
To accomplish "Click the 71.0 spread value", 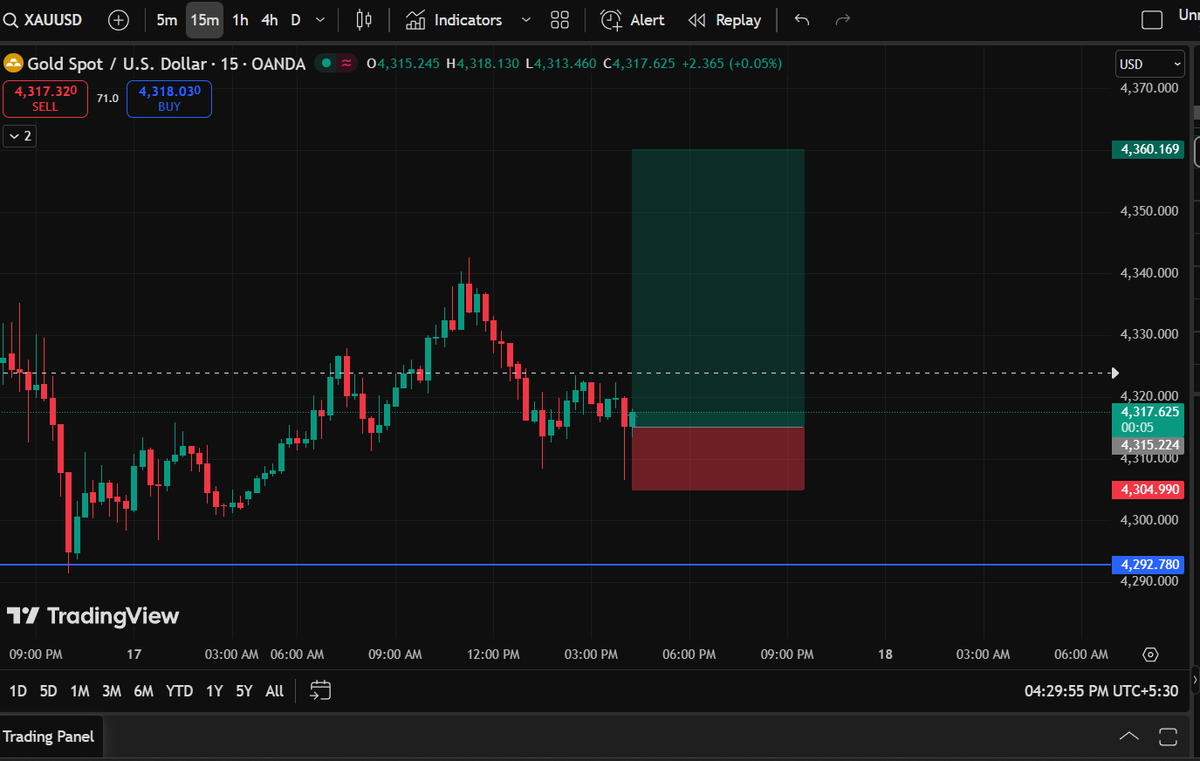I will [107, 98].
